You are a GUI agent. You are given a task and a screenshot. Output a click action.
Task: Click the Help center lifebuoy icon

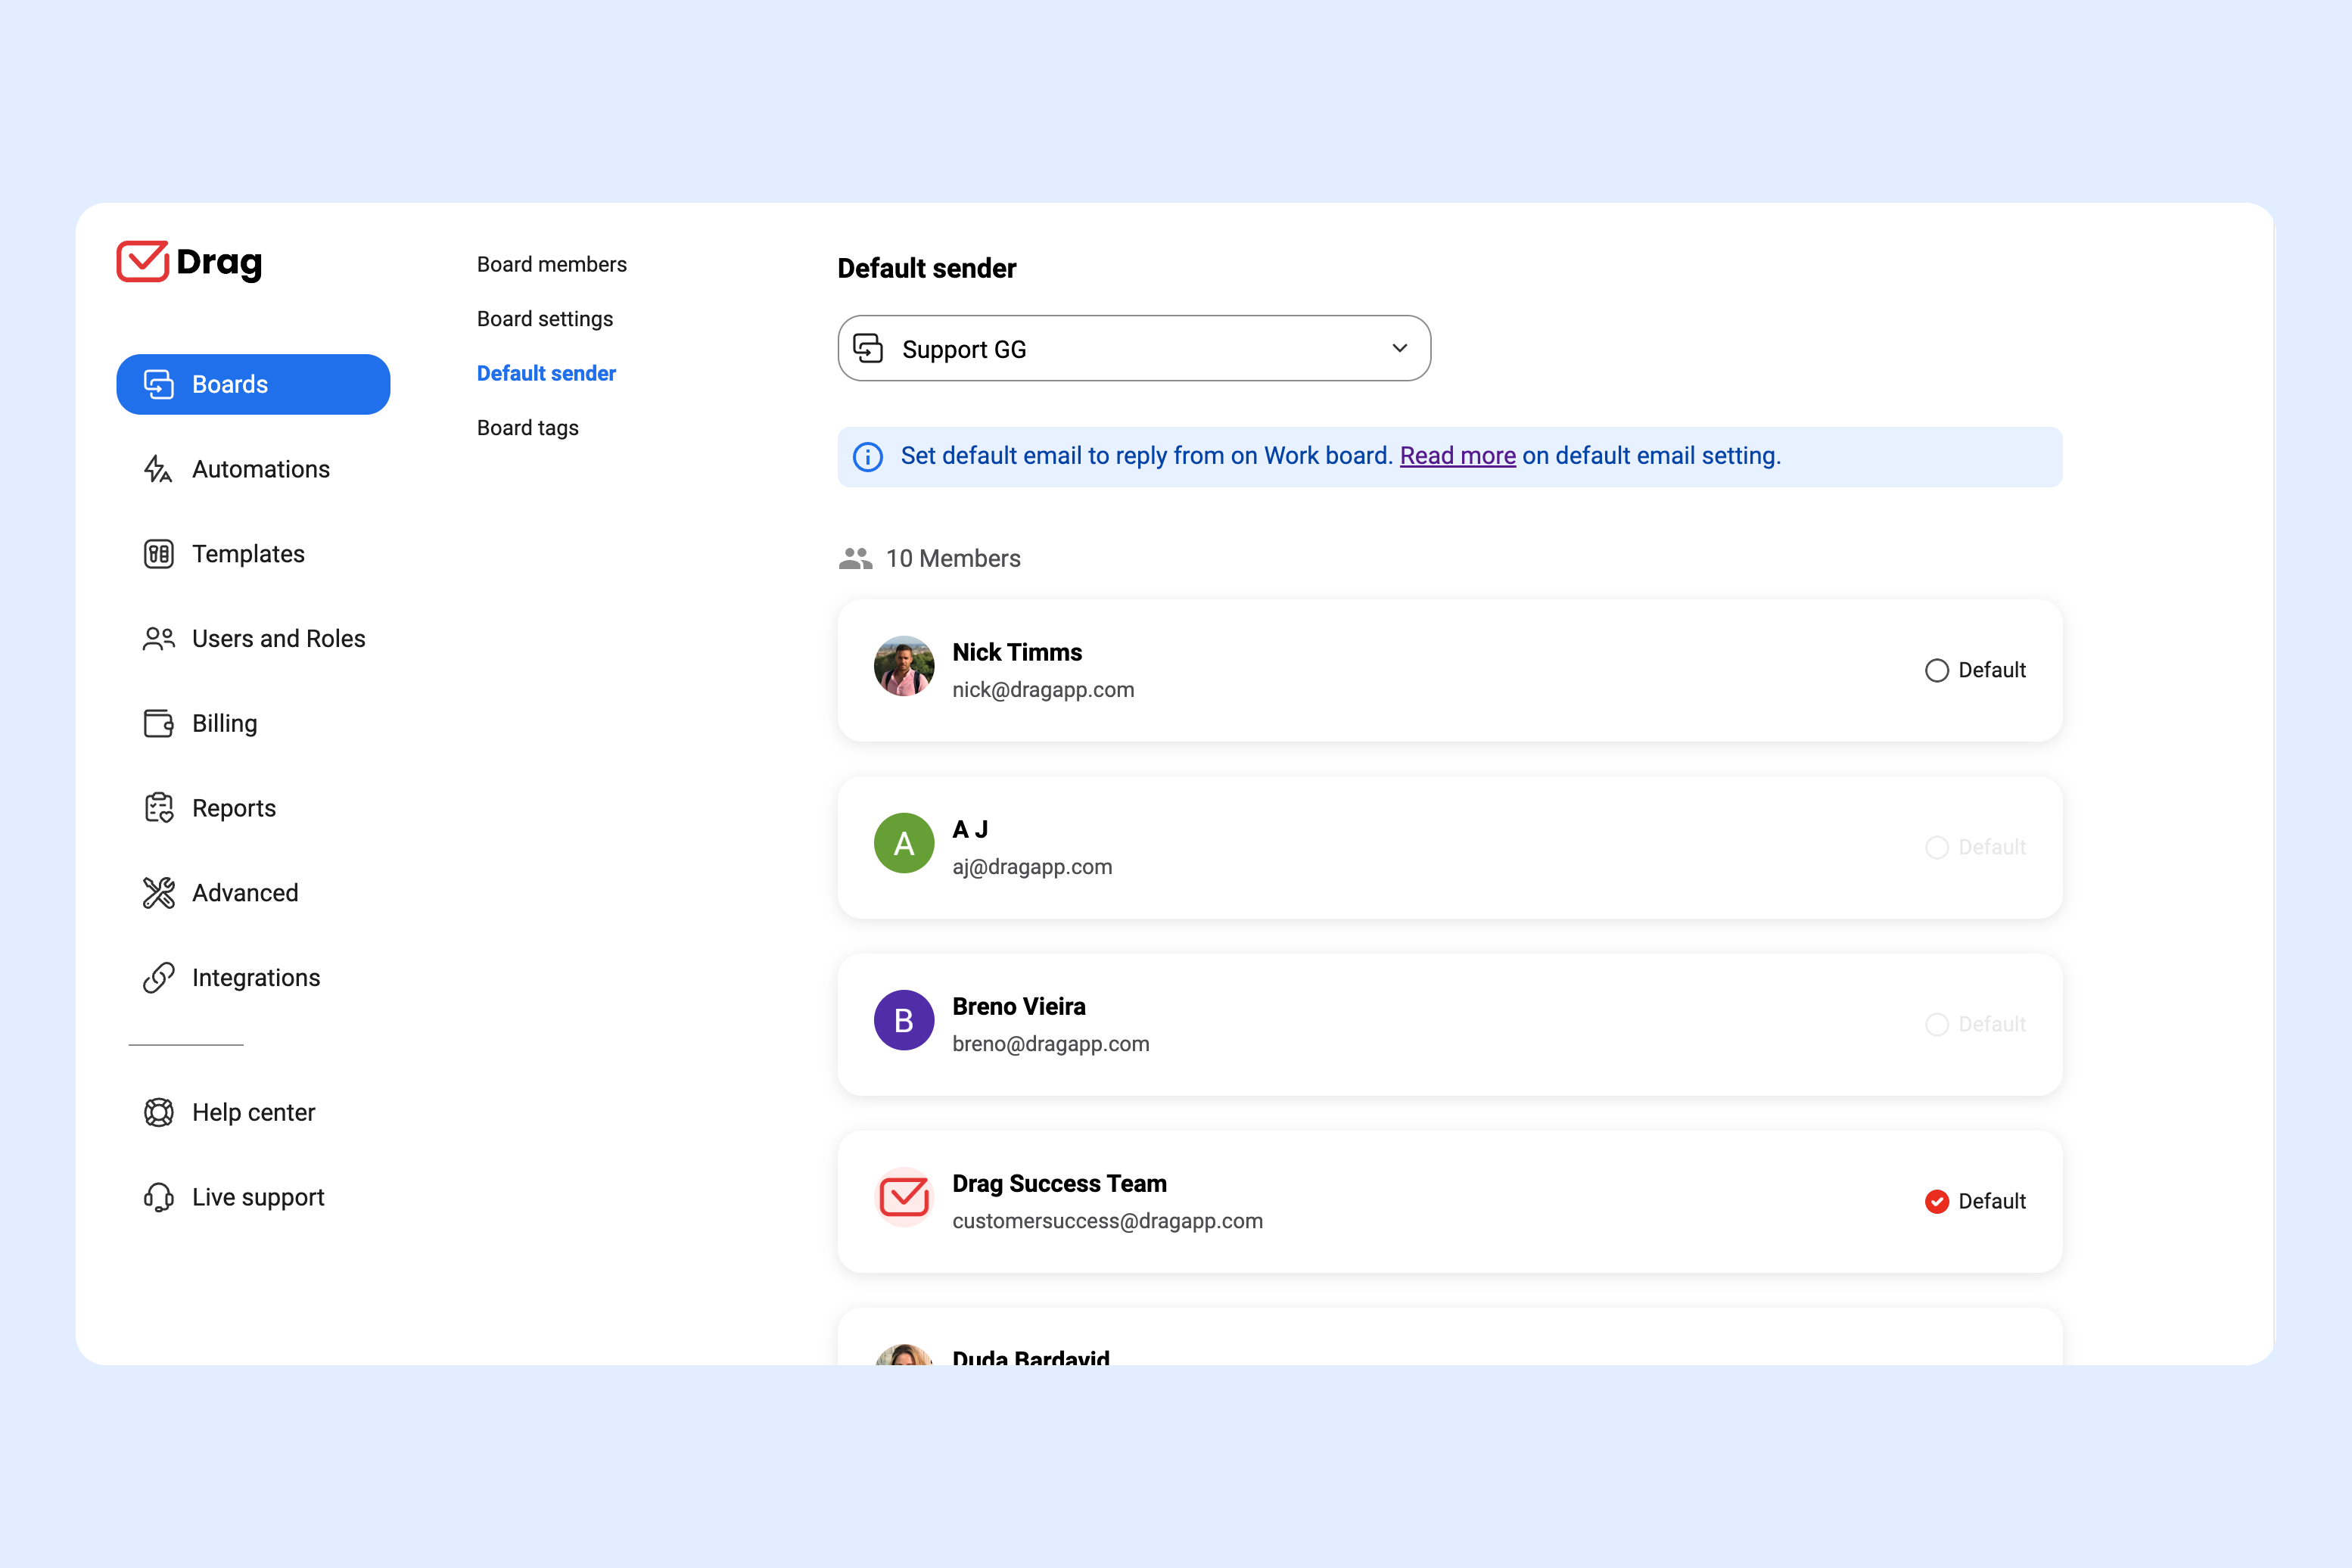pos(159,1112)
